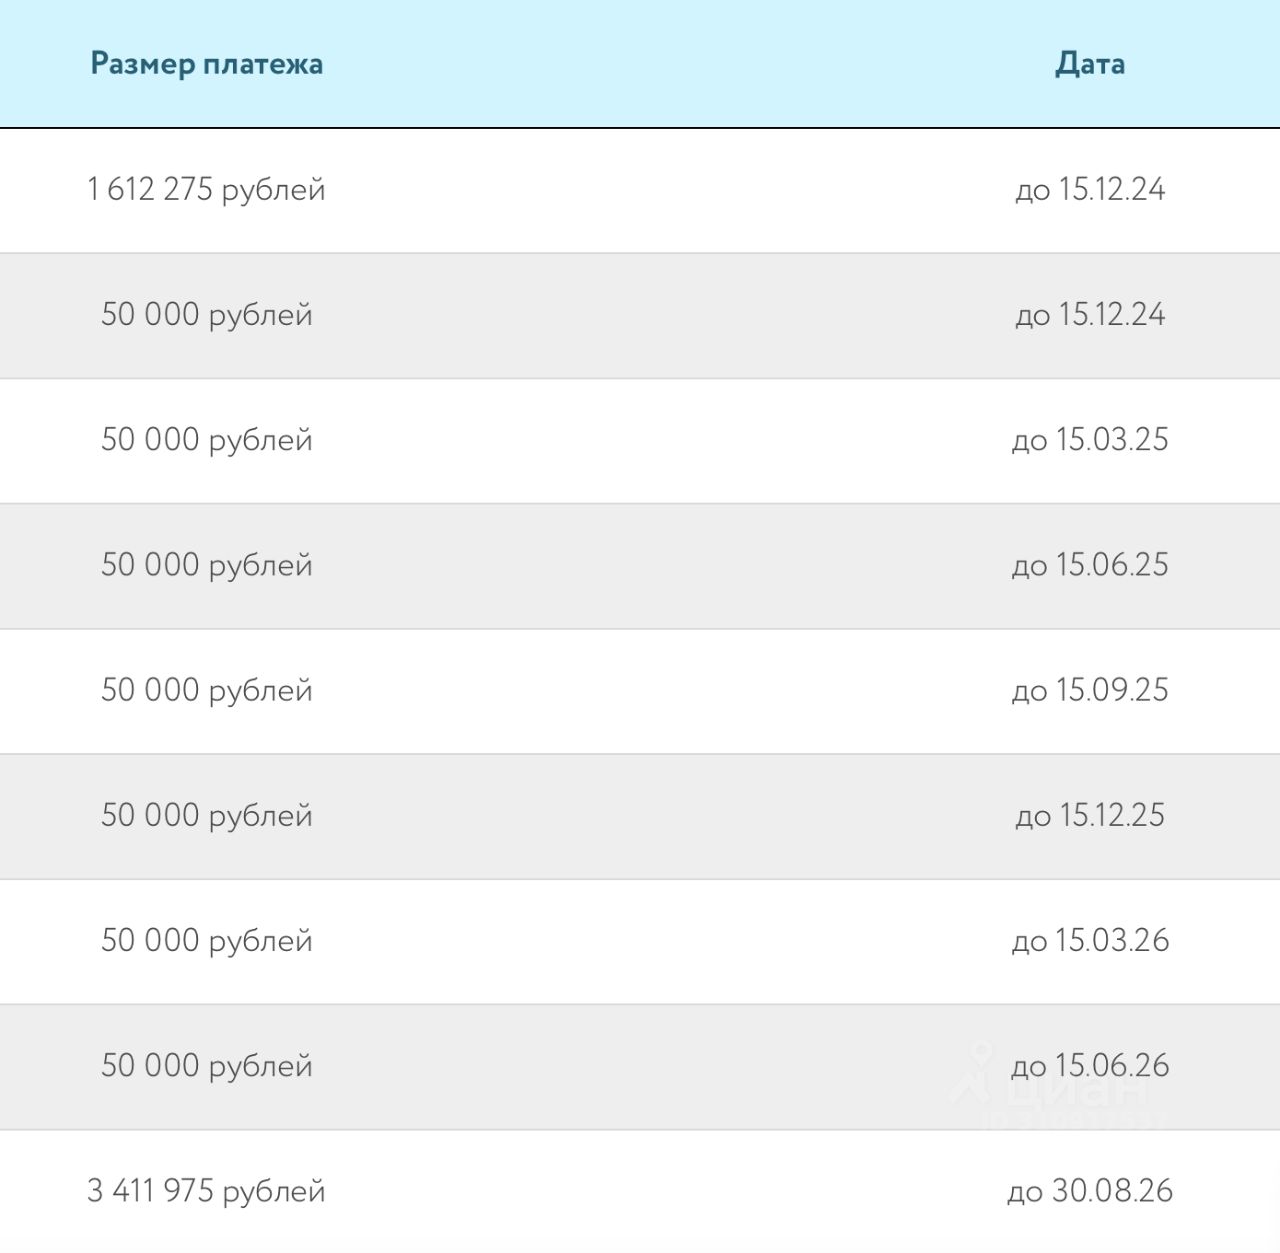Select the 50 000 рублей amount due 15.12.24

(207, 314)
